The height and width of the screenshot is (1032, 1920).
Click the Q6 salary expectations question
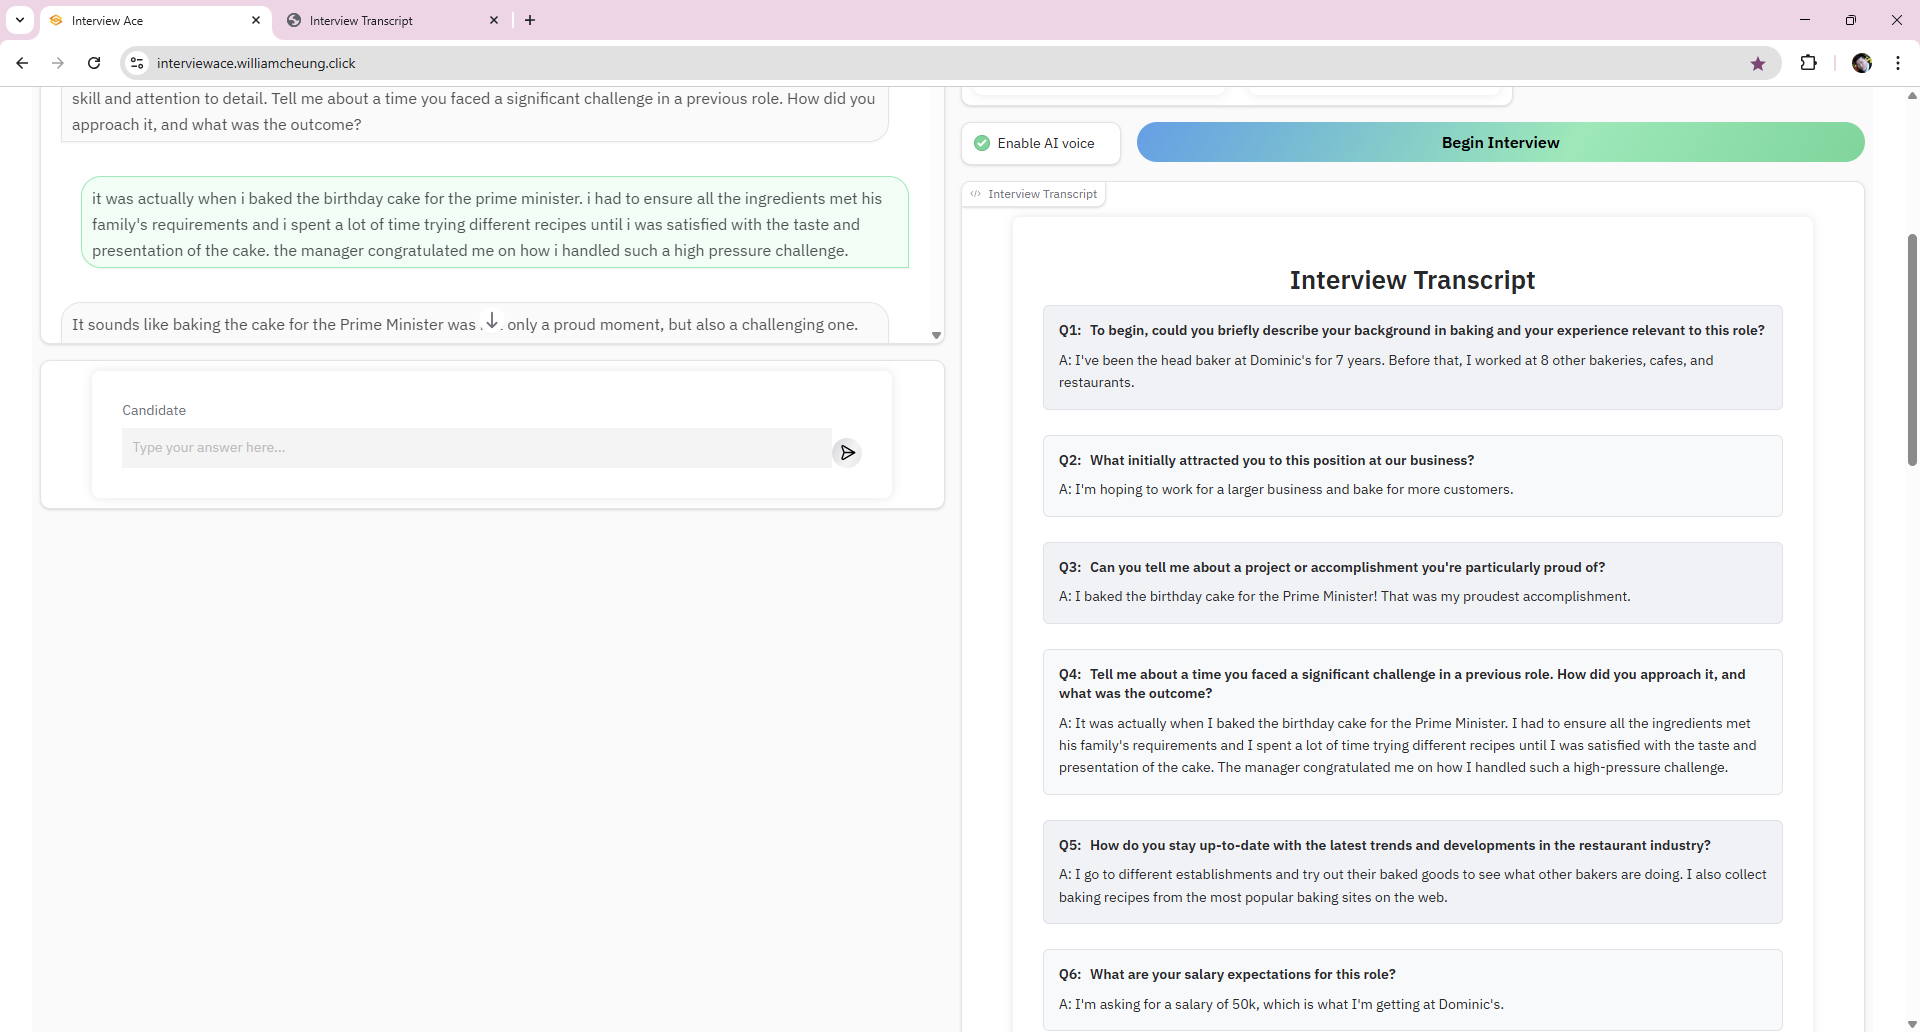[x=1227, y=974]
